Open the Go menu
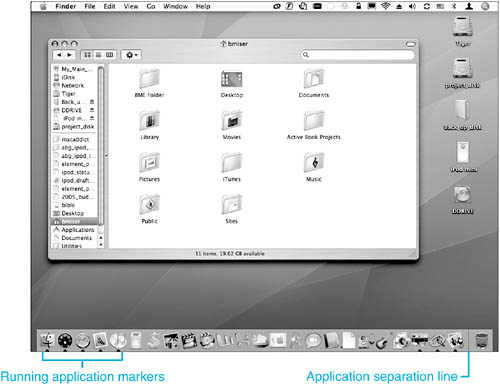This screenshot has height=385, width=500. pyautogui.click(x=151, y=6)
